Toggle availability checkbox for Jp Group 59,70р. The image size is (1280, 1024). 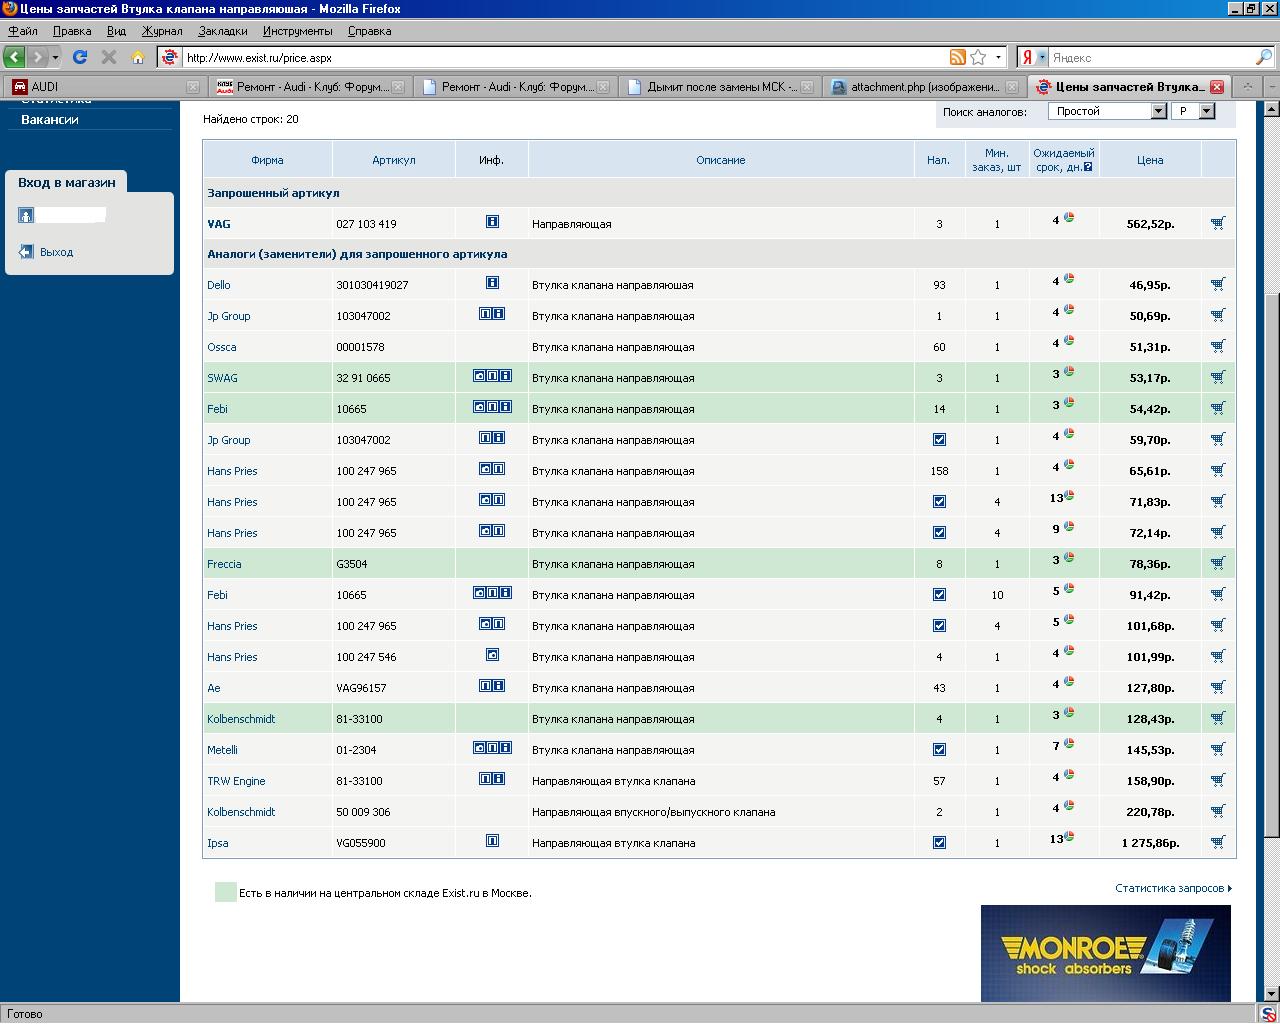939,439
